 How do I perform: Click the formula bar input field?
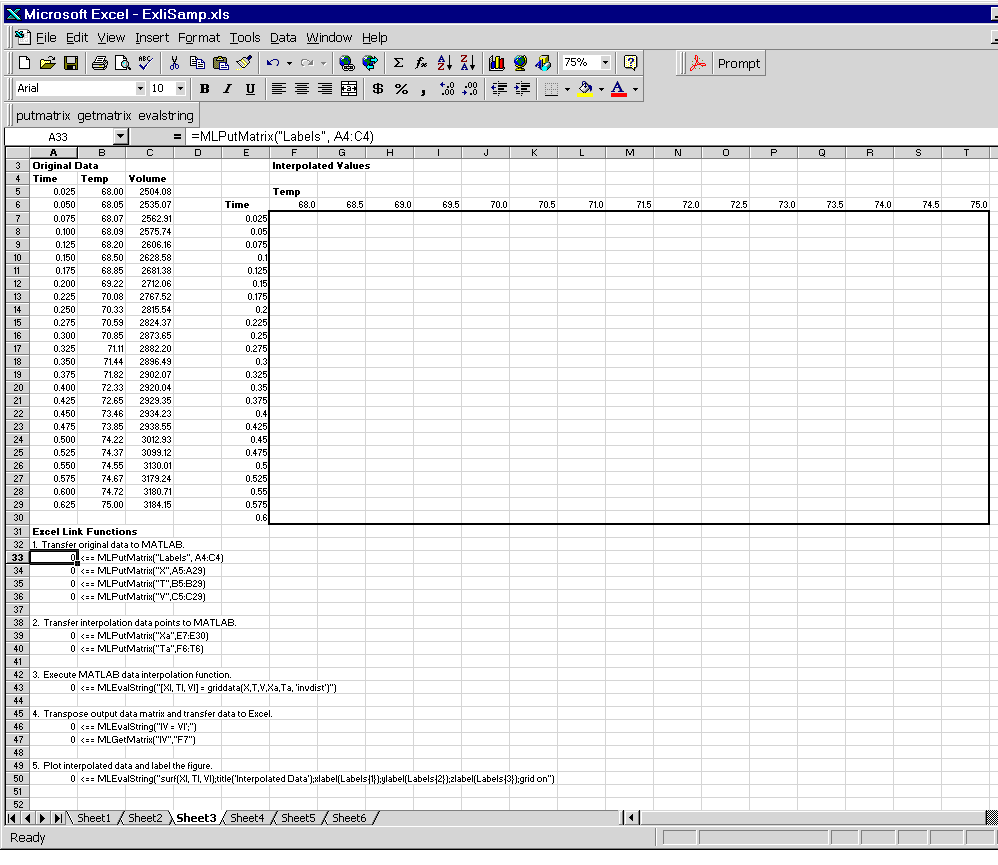(580, 136)
